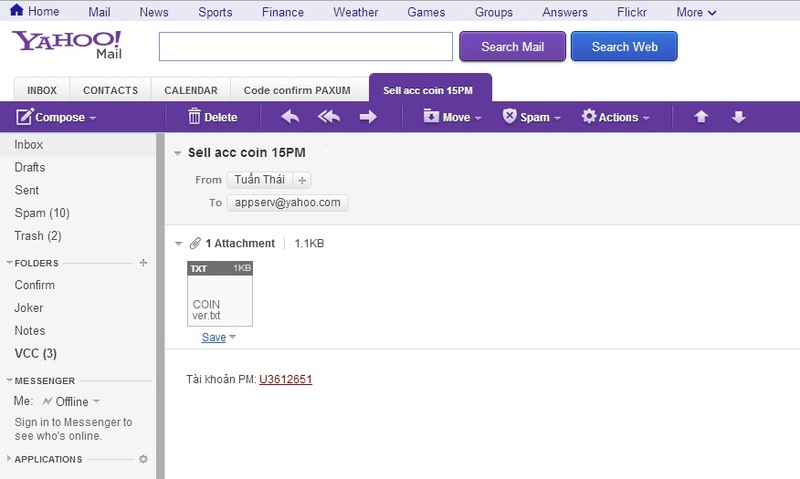Collapse the email header details triangle

(178, 153)
